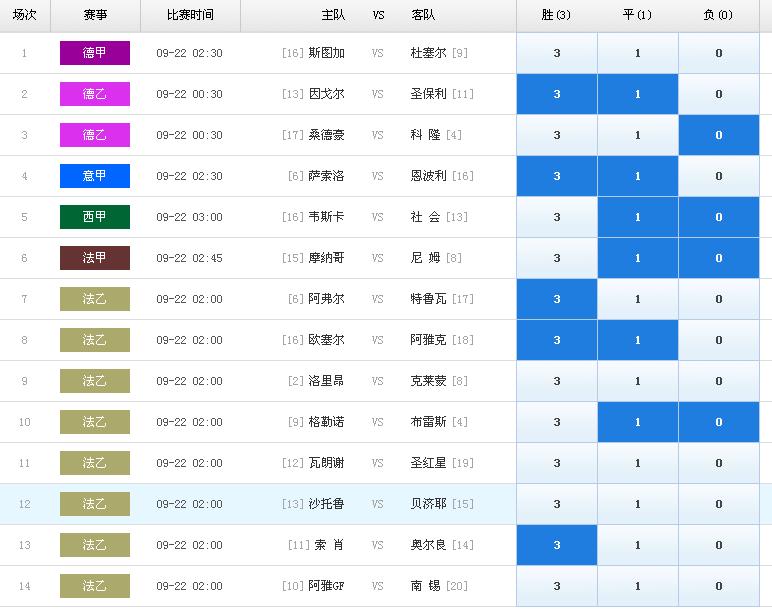Open away team 恩波利
772x613 pixels.
click(x=428, y=176)
